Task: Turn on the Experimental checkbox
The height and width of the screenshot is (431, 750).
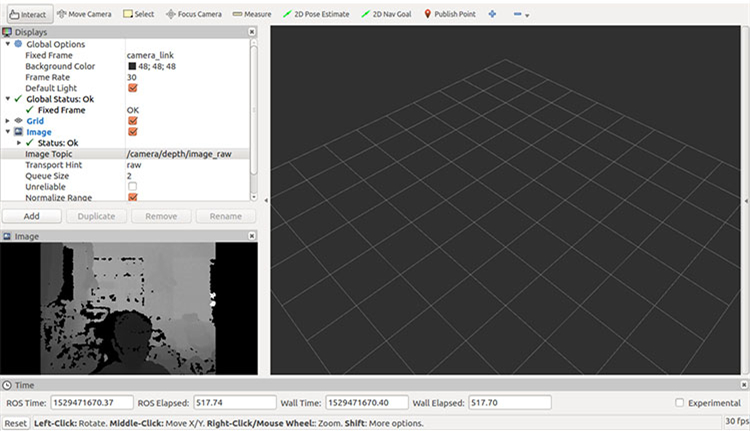Action: click(x=680, y=402)
